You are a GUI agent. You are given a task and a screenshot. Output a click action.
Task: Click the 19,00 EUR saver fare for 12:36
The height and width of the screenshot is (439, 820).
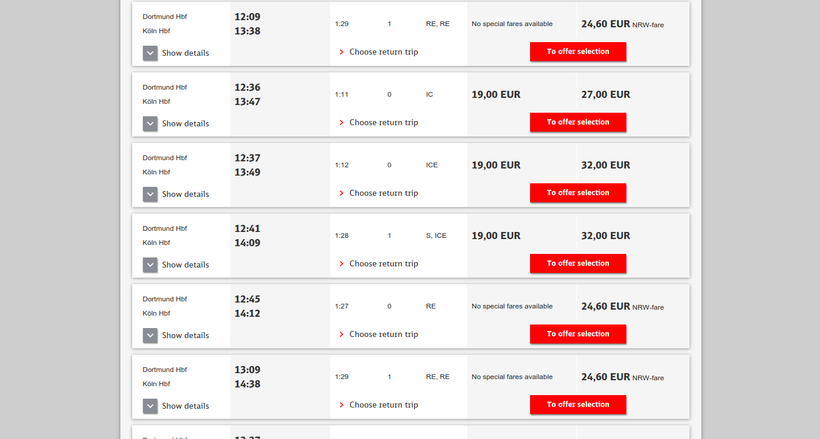(x=496, y=95)
